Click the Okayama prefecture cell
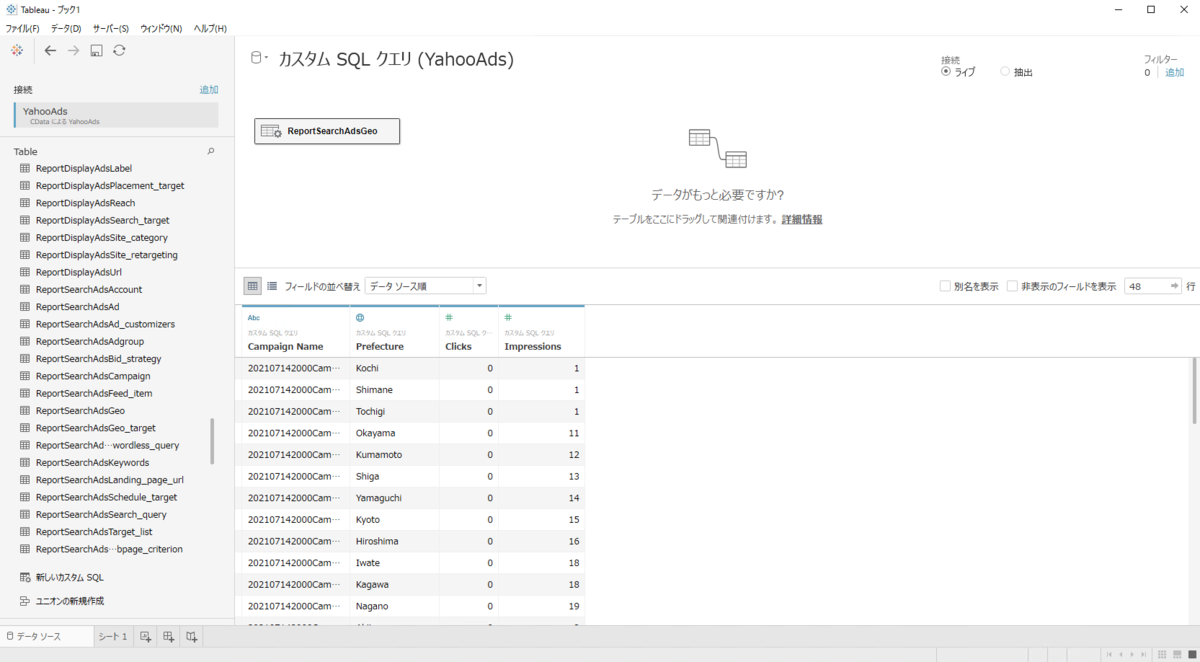 pyautogui.click(x=394, y=433)
